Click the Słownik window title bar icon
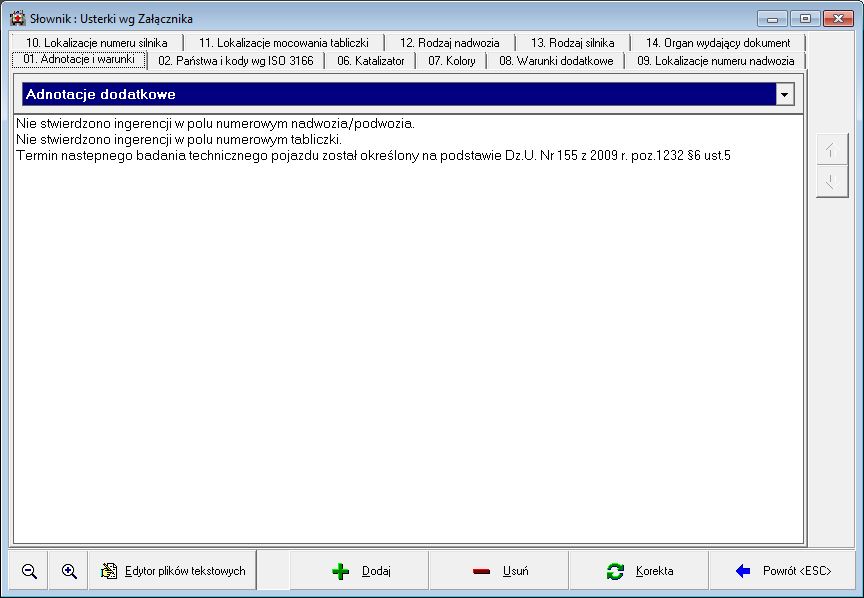 [17, 18]
